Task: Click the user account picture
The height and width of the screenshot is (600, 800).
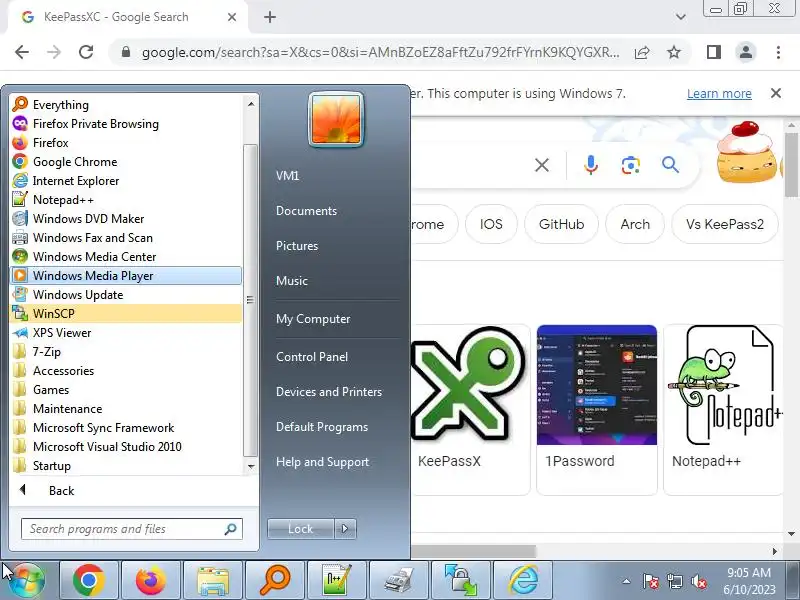Action: [336, 119]
